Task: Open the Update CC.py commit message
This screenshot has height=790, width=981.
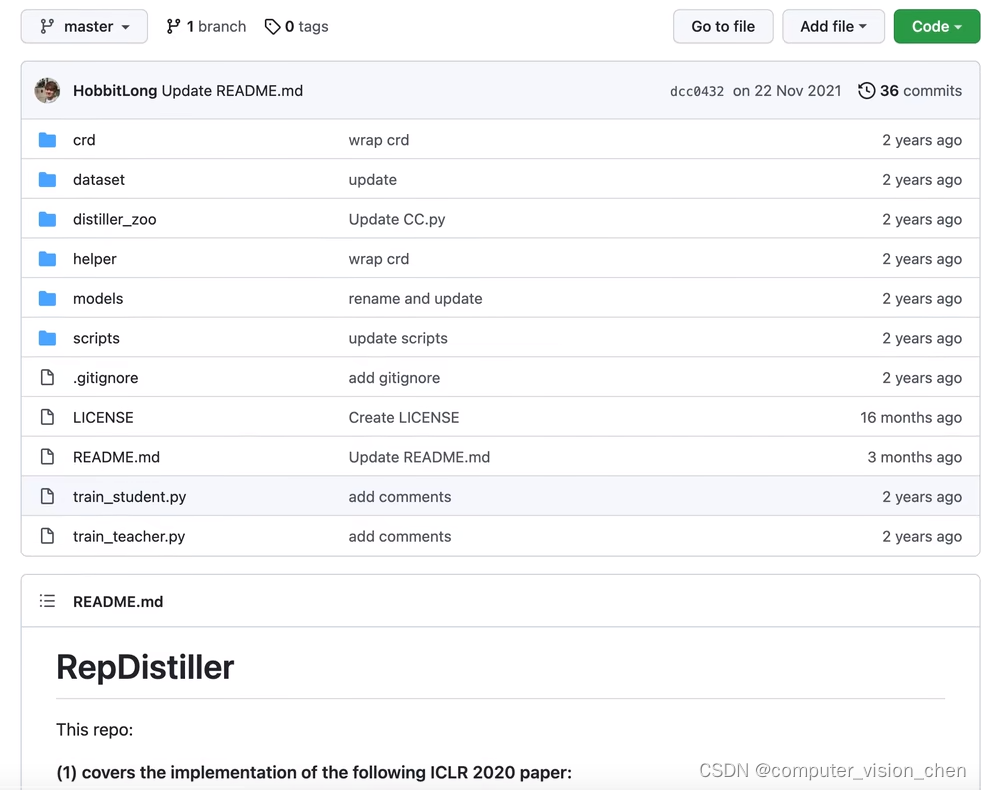Action: 397,220
